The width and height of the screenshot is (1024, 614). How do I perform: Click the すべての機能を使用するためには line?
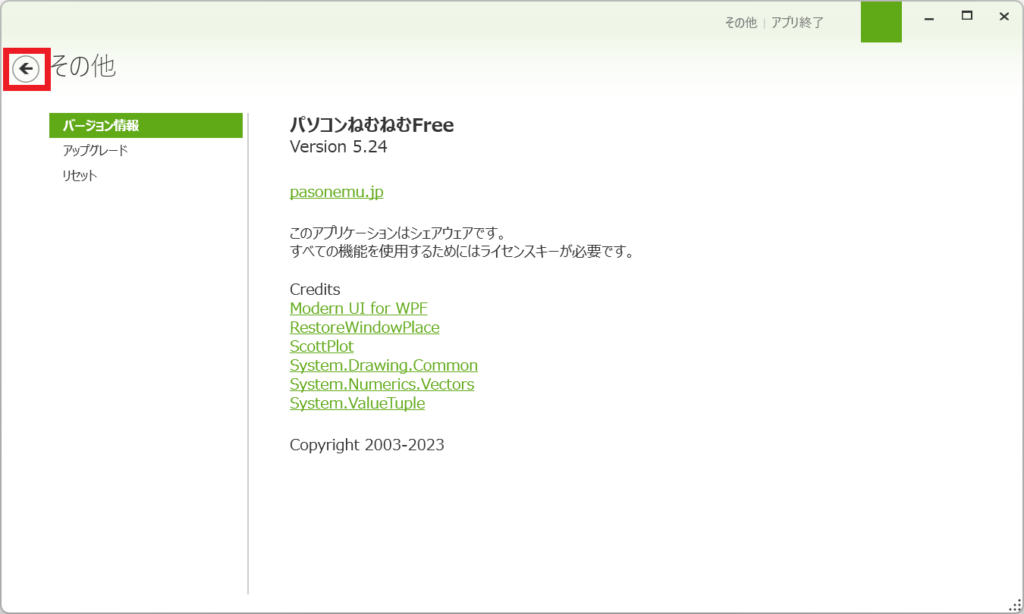pos(462,251)
